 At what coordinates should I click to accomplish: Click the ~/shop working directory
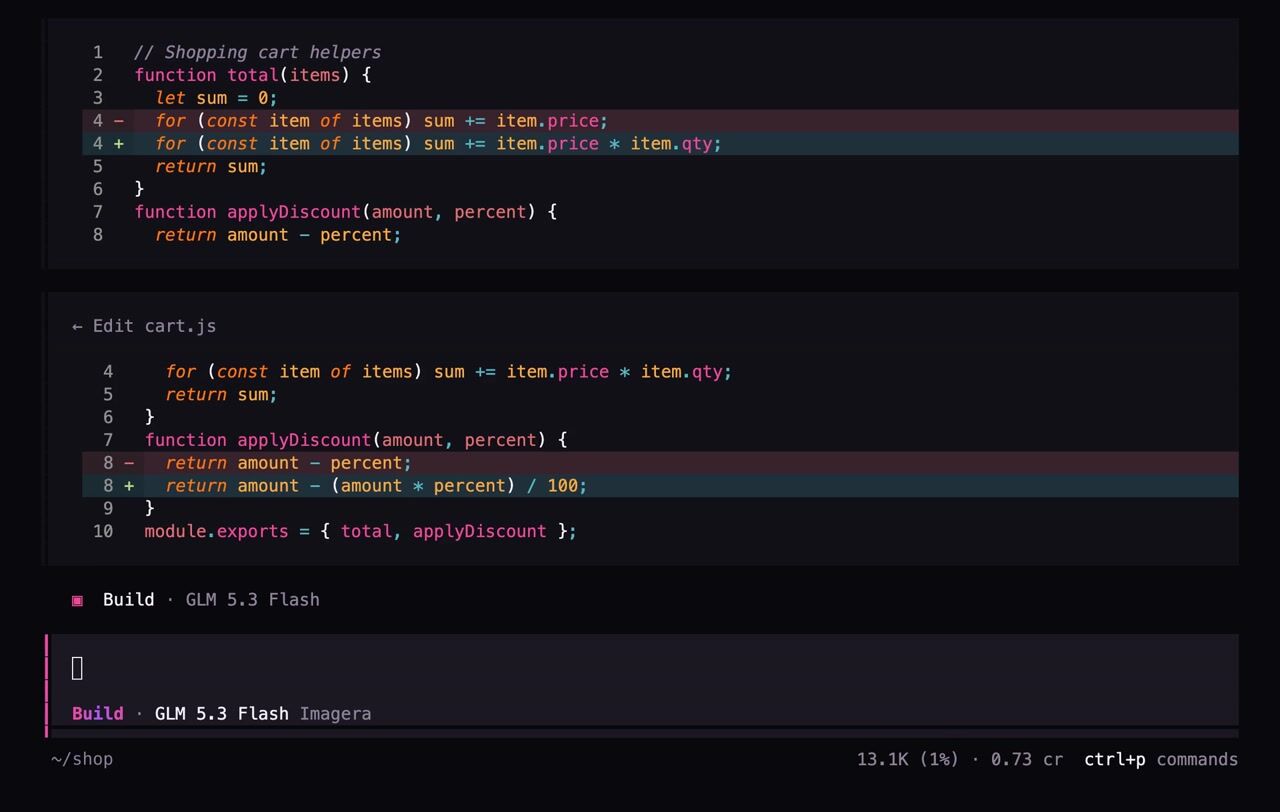coord(82,759)
